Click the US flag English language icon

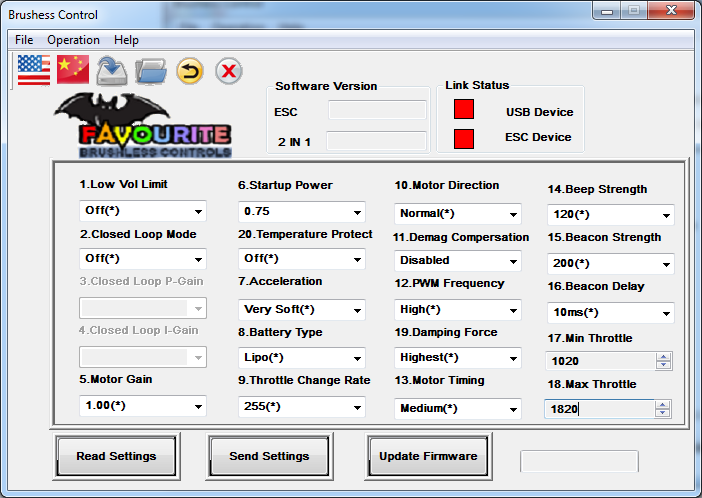tap(33, 69)
